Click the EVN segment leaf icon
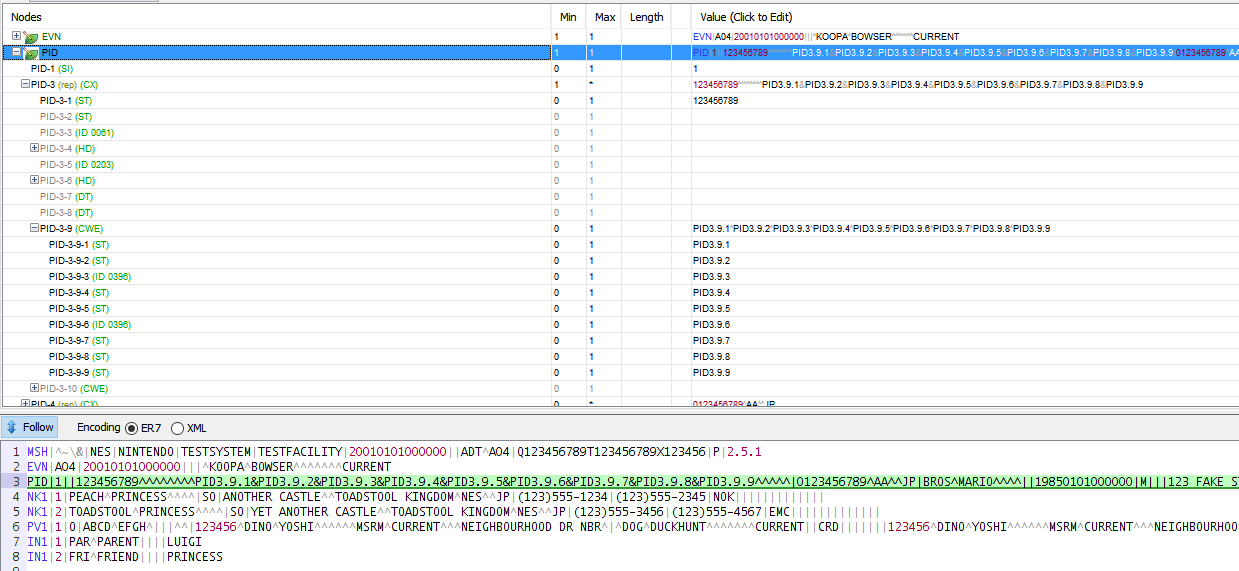The height and width of the screenshot is (571, 1239). pyautogui.click(x=31, y=37)
